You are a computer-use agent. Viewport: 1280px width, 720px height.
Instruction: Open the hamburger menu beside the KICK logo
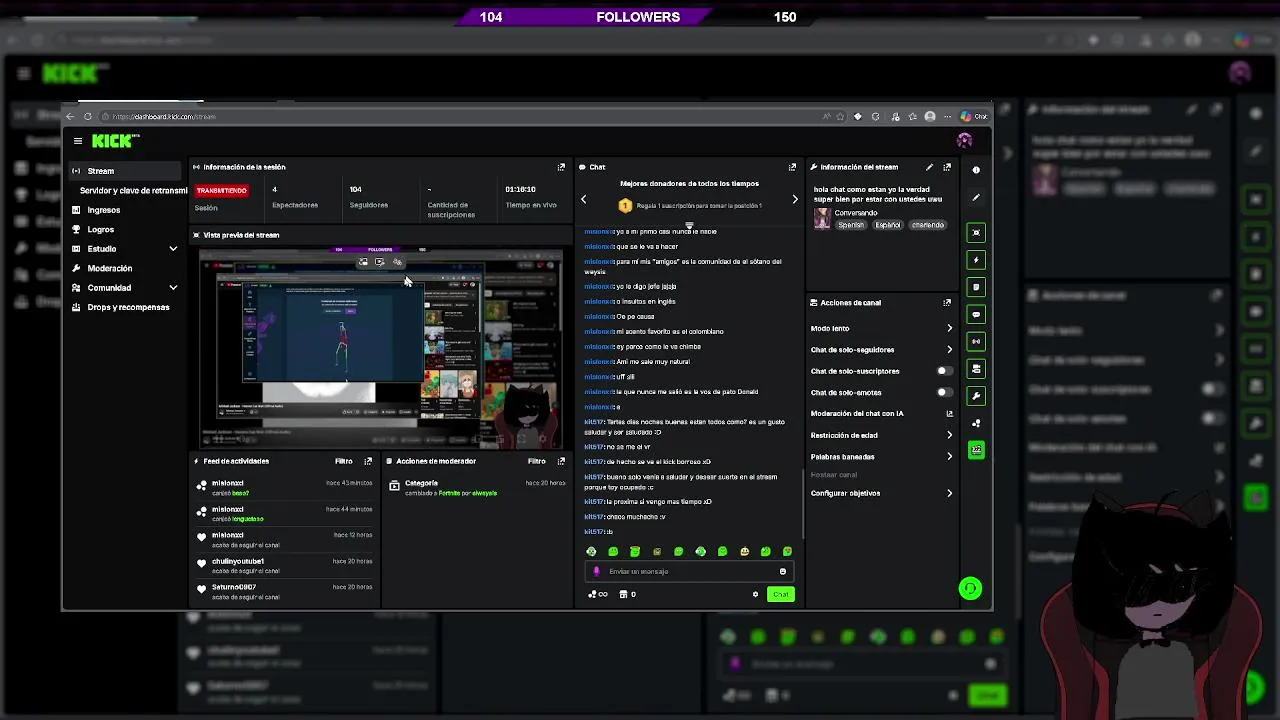point(78,141)
